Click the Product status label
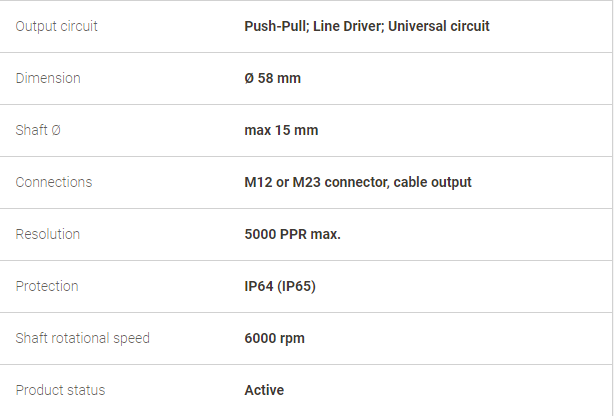The image size is (614, 416). coord(60,390)
